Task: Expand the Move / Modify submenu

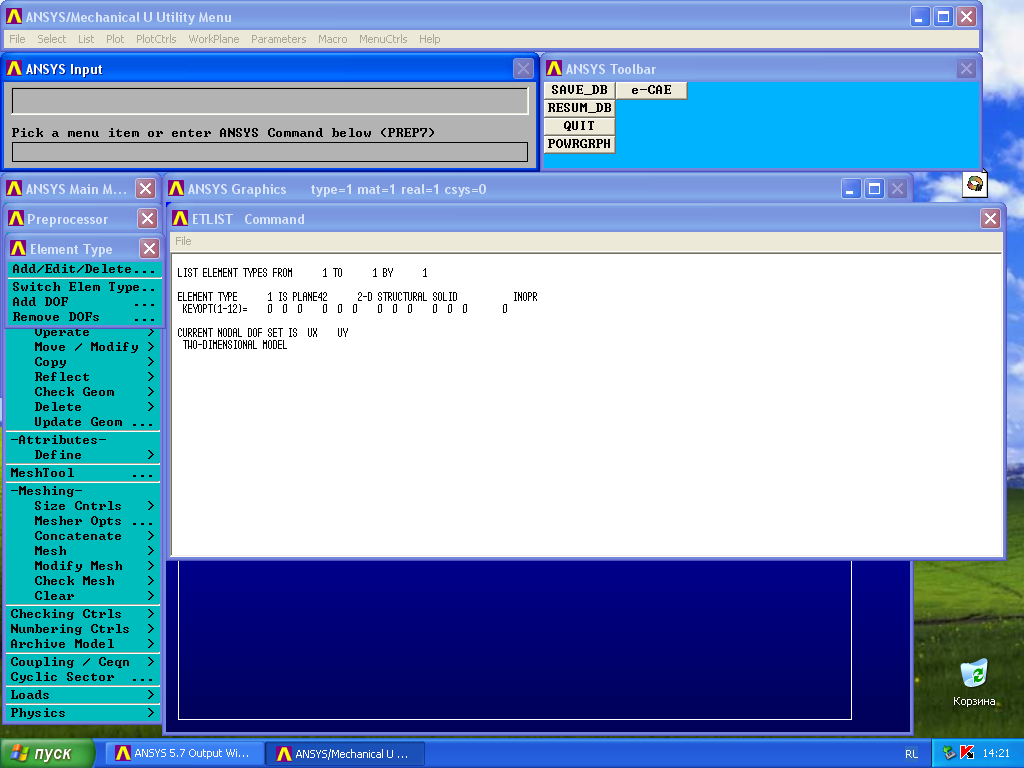Action: tap(84, 347)
